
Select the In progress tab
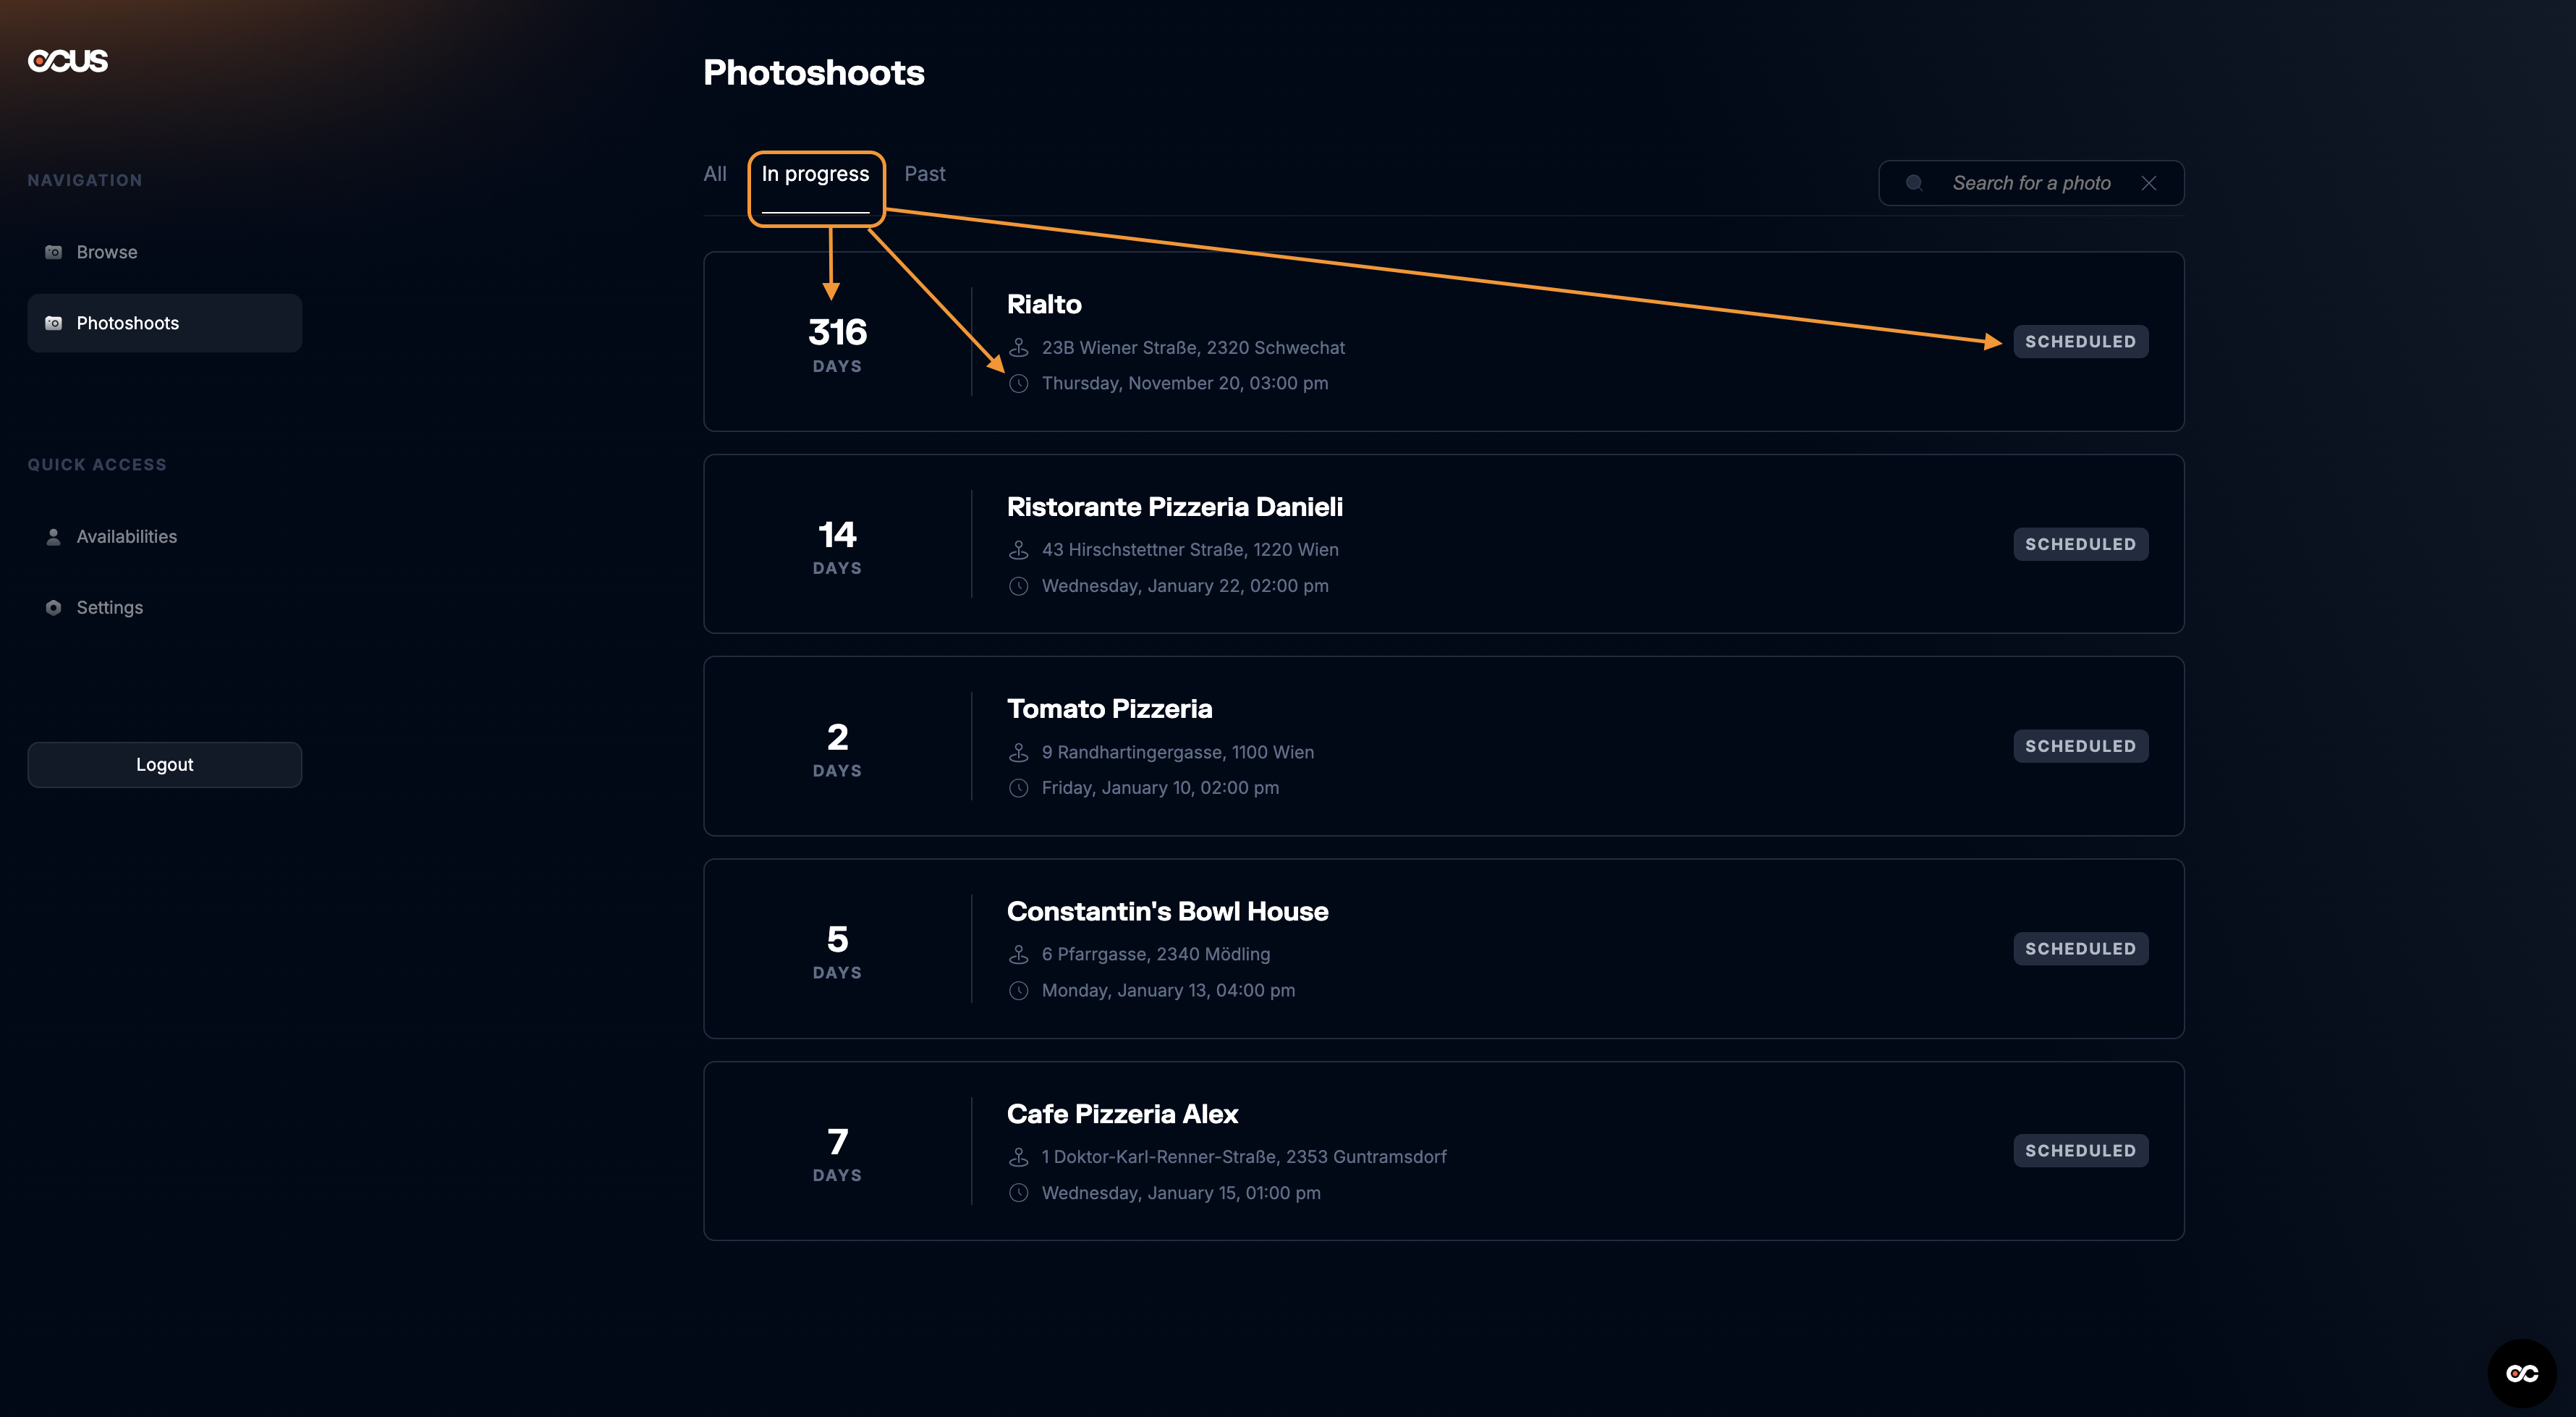pos(815,175)
